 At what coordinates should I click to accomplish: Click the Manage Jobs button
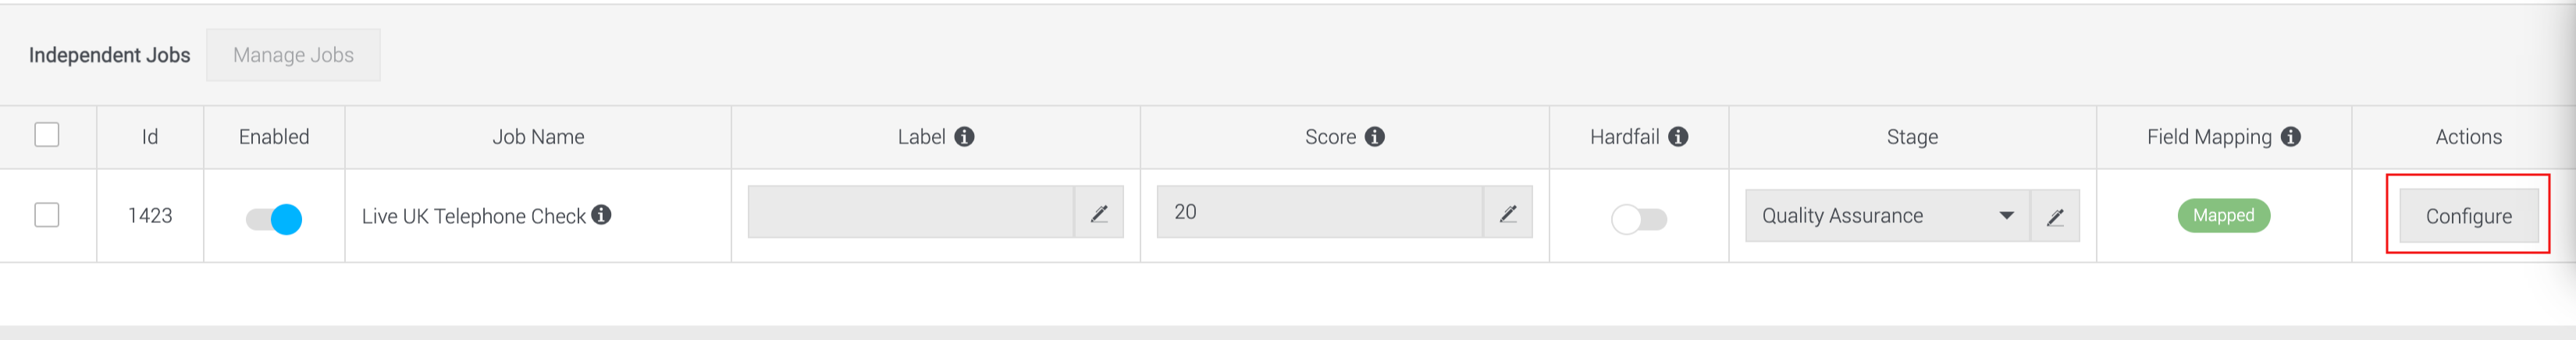click(x=293, y=55)
